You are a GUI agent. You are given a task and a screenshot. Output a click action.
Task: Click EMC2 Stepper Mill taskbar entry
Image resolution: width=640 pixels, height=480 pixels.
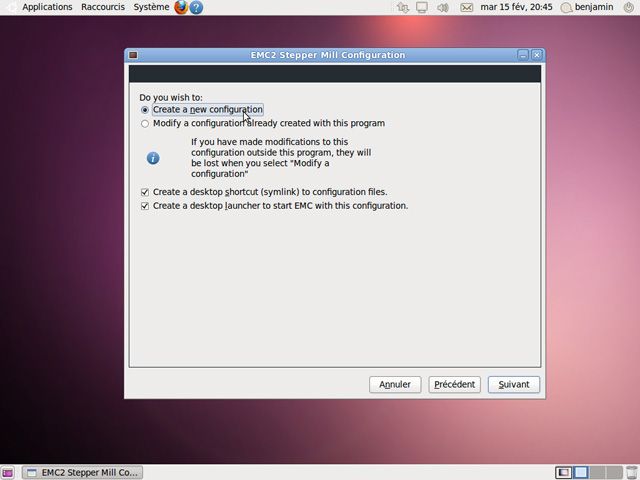[x=82, y=473]
